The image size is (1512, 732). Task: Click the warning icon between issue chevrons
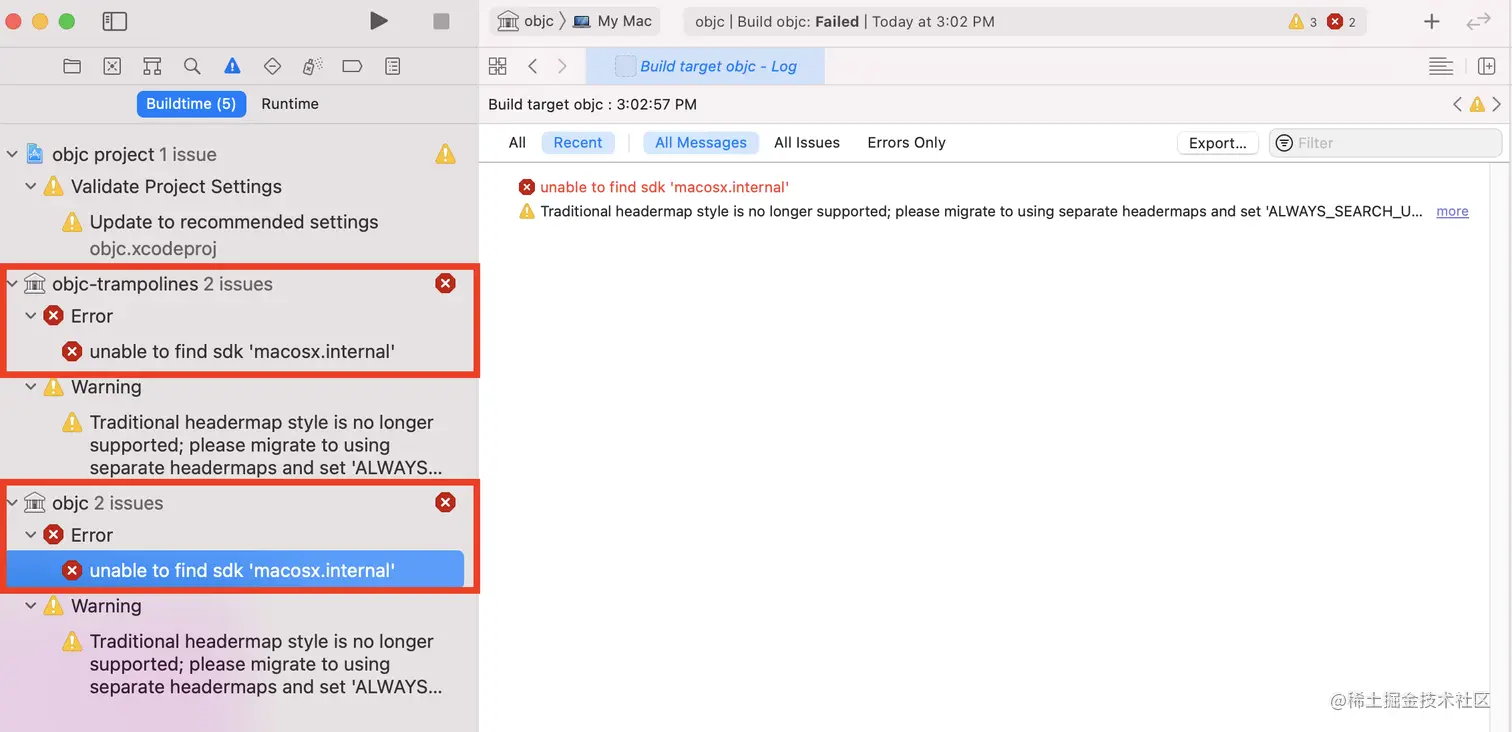point(1477,104)
